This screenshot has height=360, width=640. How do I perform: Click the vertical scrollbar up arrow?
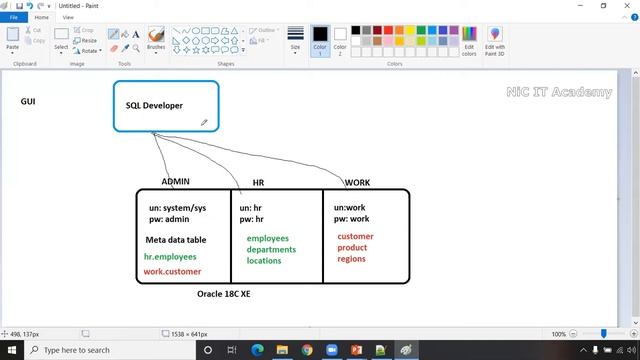pos(636,73)
